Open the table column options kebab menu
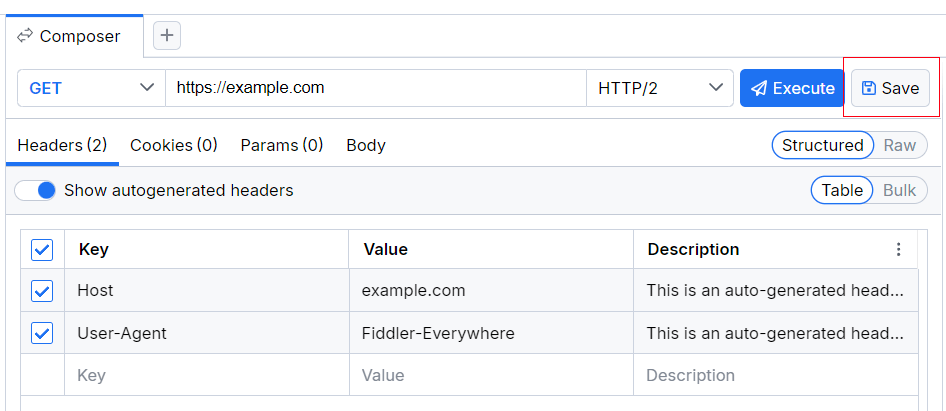Image resolution: width=946 pixels, height=411 pixels. pos(898,249)
